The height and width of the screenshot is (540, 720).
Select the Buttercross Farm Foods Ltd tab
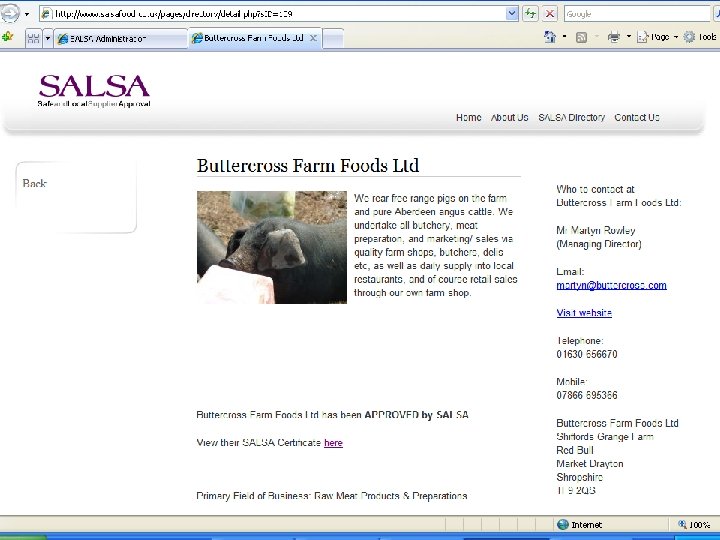[253, 38]
